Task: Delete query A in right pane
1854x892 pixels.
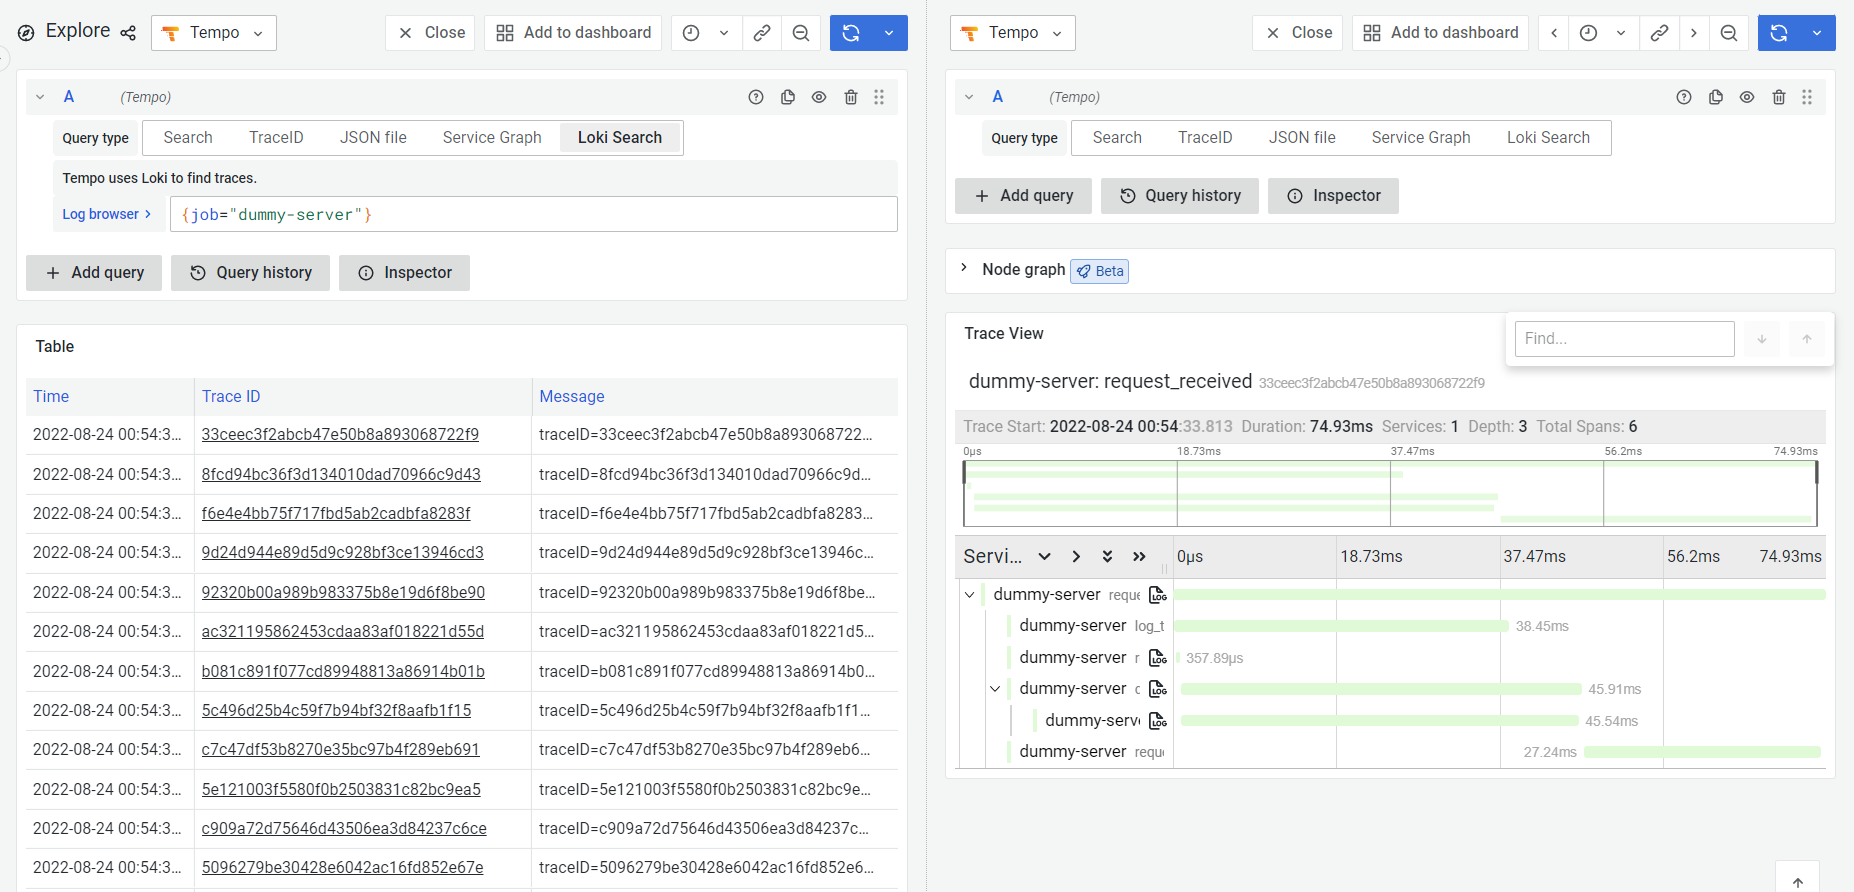Action: coord(1779,97)
